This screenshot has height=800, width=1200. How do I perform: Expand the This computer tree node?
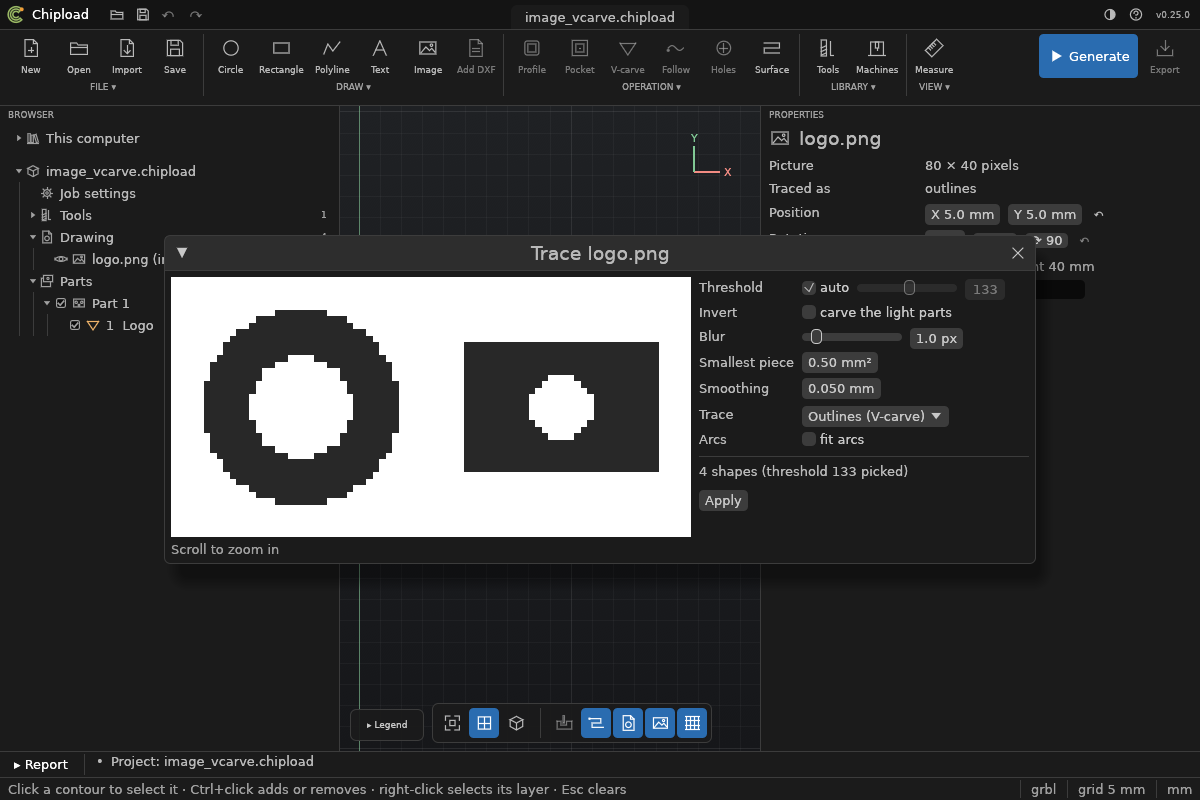click(x=19, y=138)
